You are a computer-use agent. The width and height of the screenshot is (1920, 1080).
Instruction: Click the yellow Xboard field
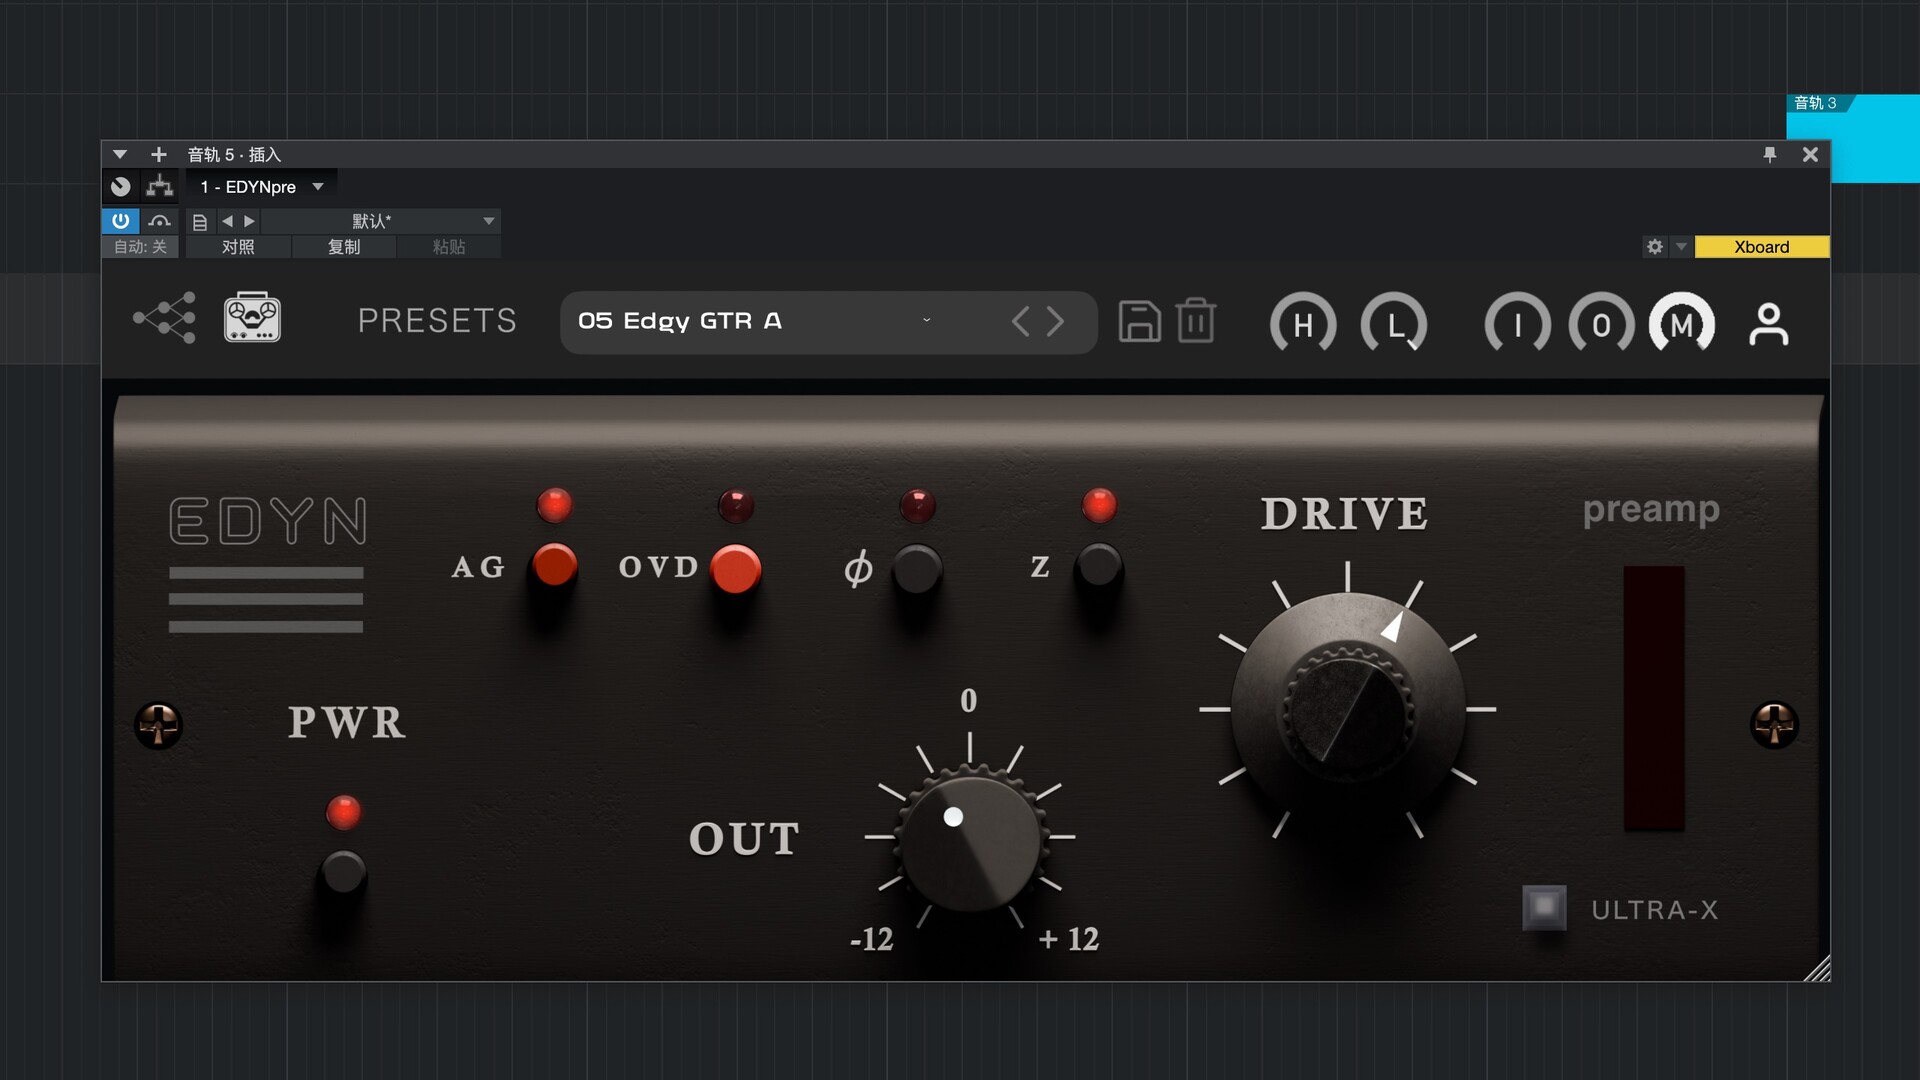coord(1762,247)
